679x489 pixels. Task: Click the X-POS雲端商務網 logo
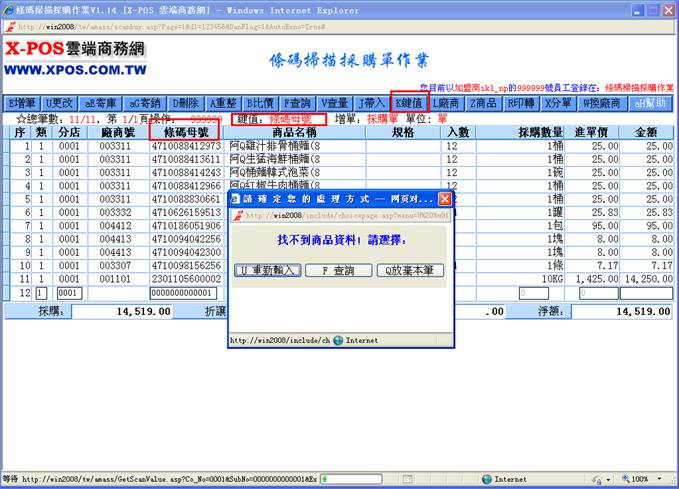[x=75, y=59]
